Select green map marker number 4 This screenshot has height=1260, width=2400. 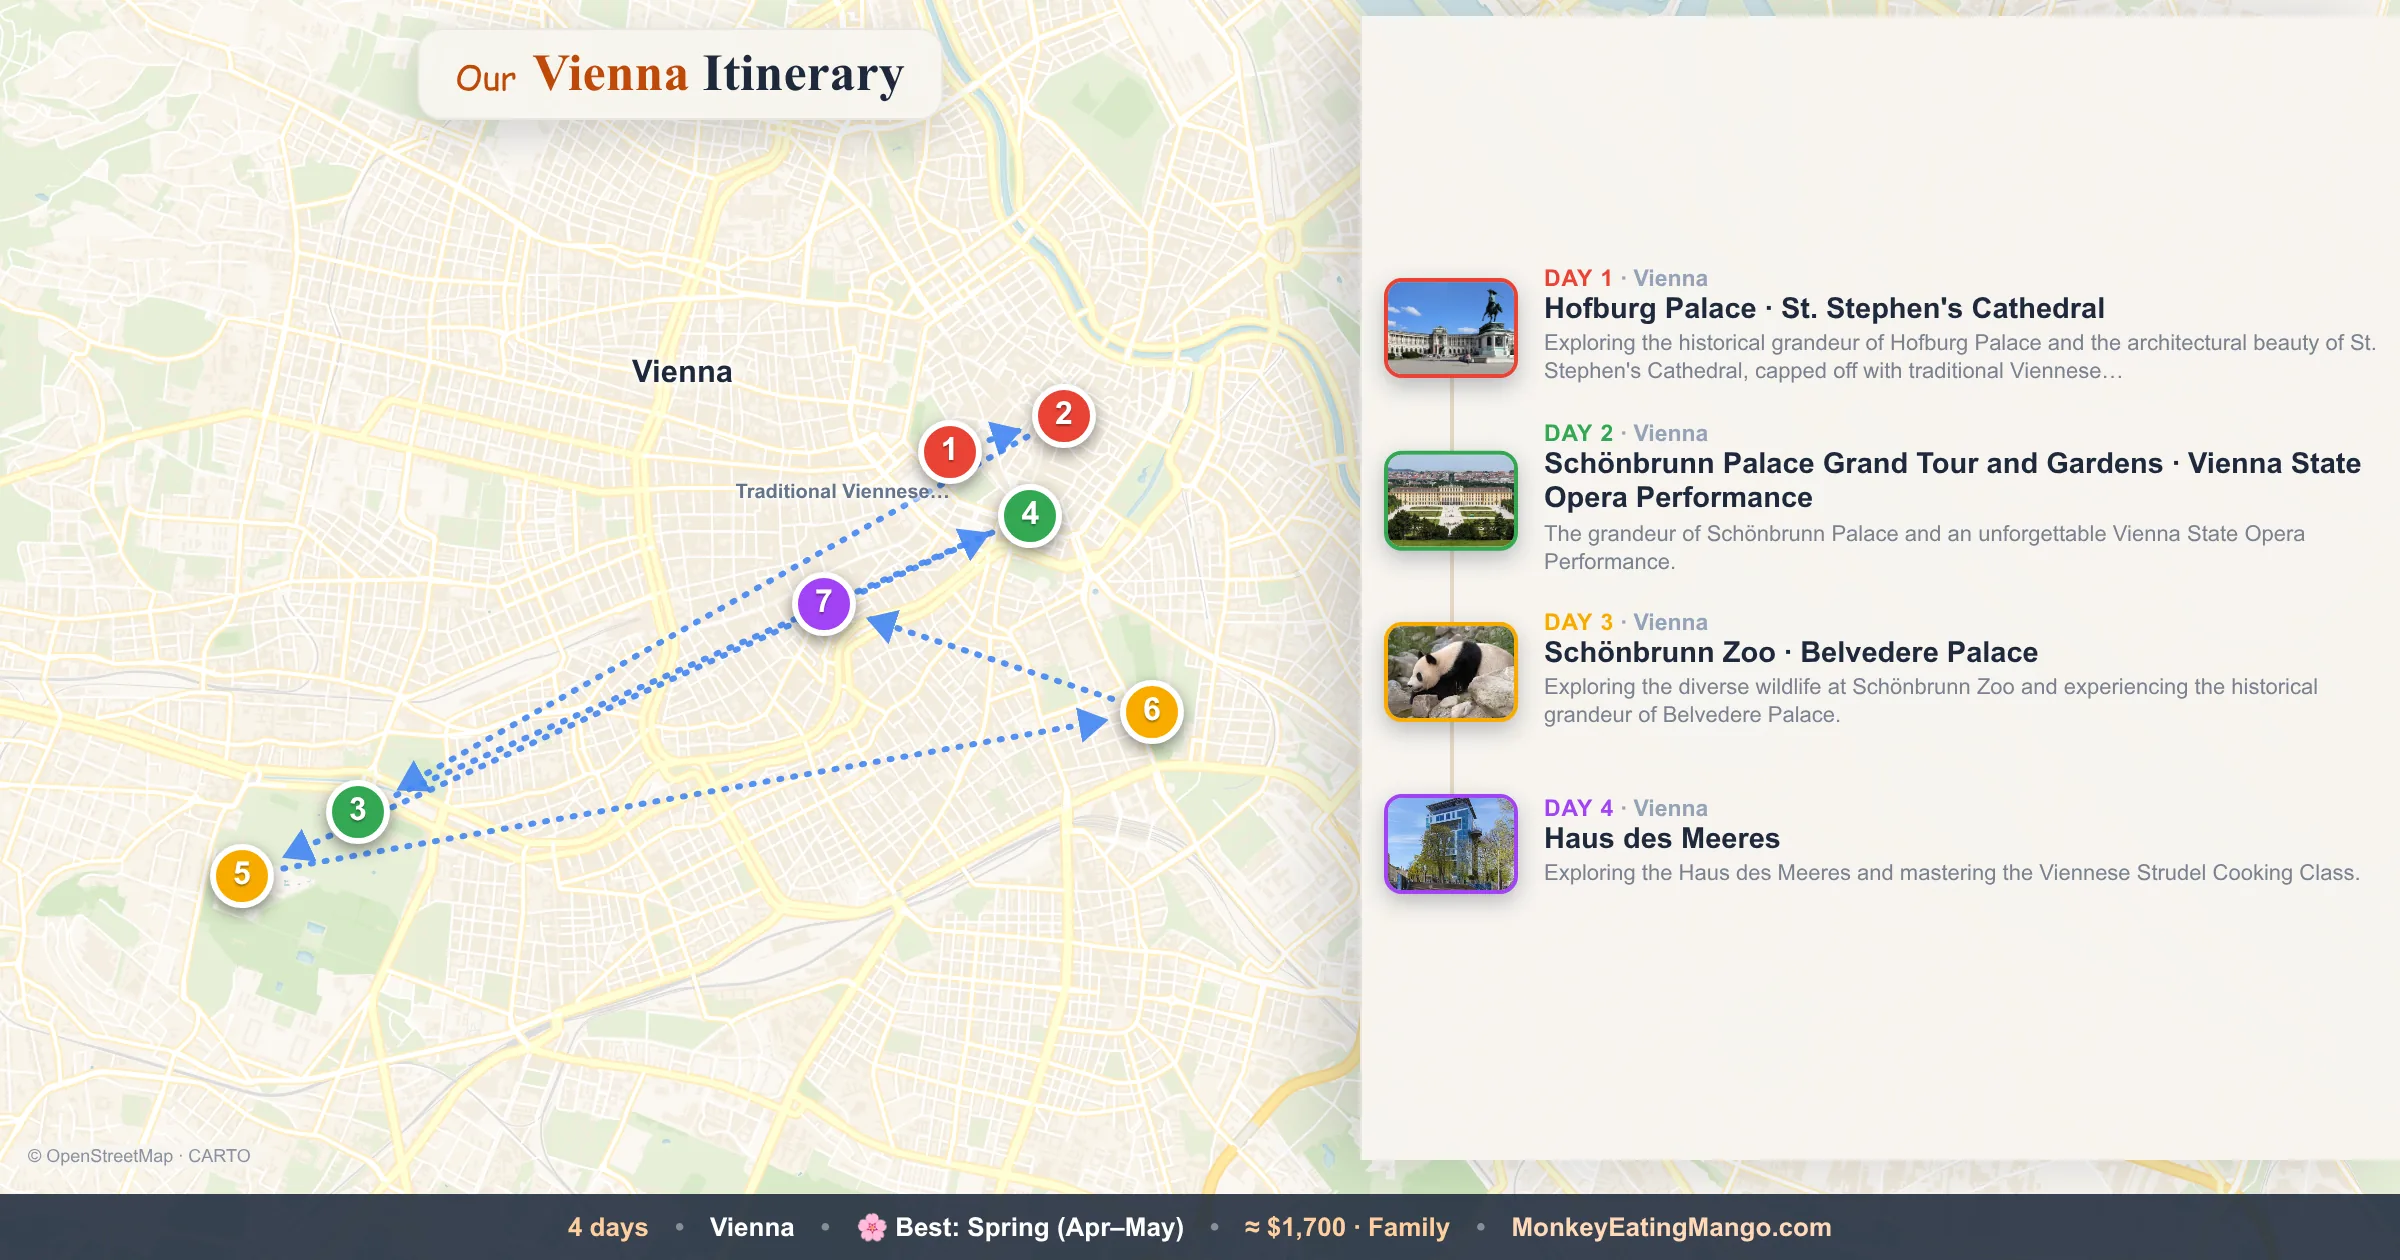click(x=1030, y=515)
